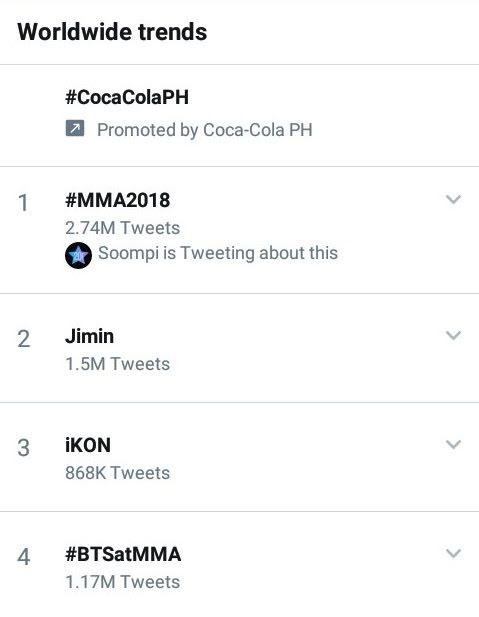Open the Jimin trending topic
Screen dimensions: 479x617
pos(89,336)
